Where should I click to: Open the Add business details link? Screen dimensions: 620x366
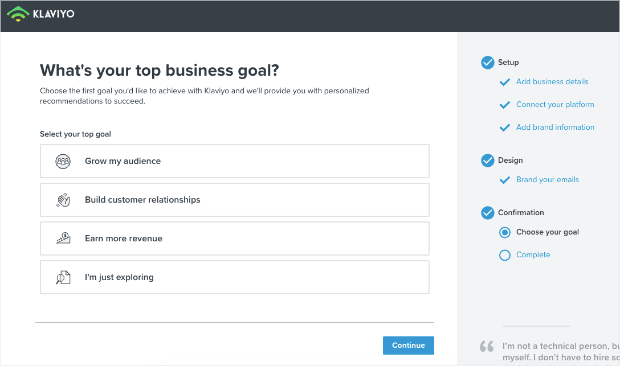[552, 81]
